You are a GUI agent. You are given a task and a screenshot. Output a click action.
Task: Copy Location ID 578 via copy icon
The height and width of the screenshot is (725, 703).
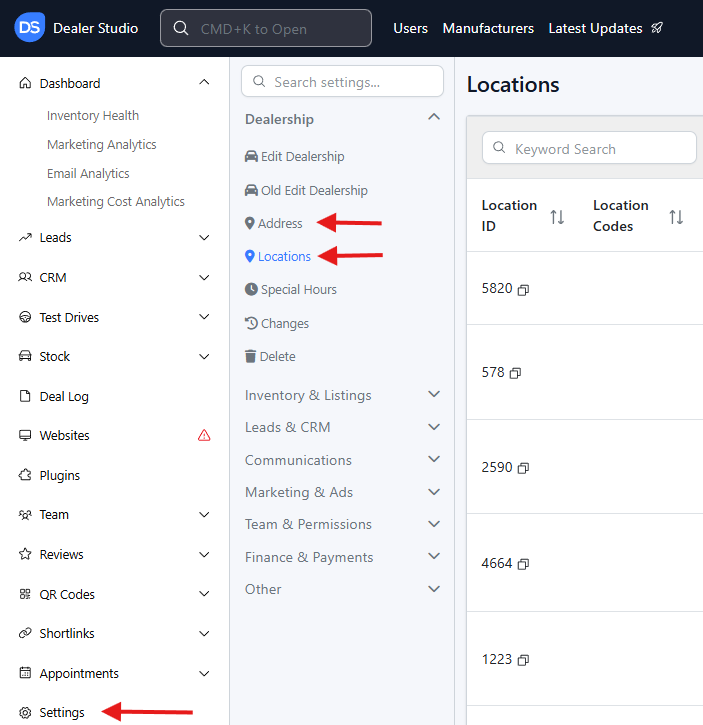pos(515,373)
